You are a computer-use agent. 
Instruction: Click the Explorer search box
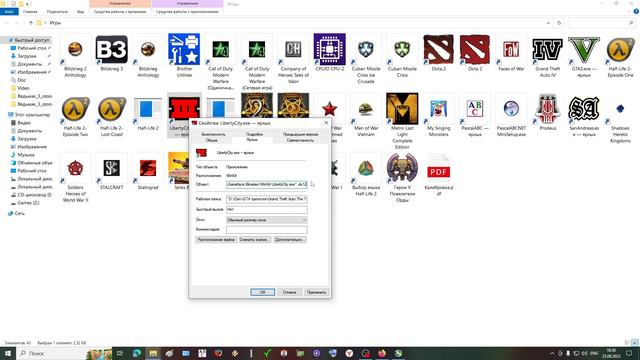click(602, 23)
